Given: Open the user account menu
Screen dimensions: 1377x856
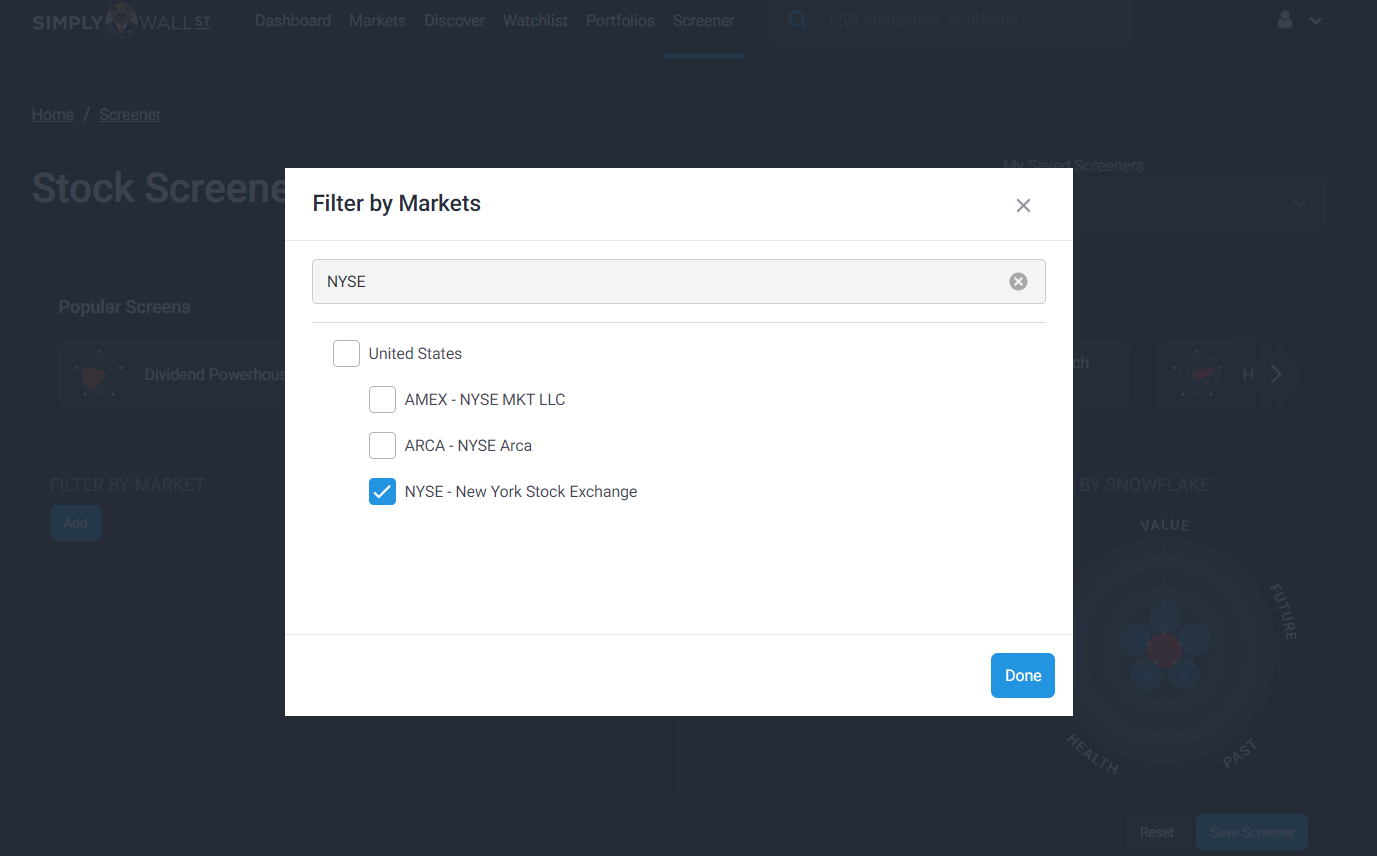Looking at the screenshot, I should 1299,20.
